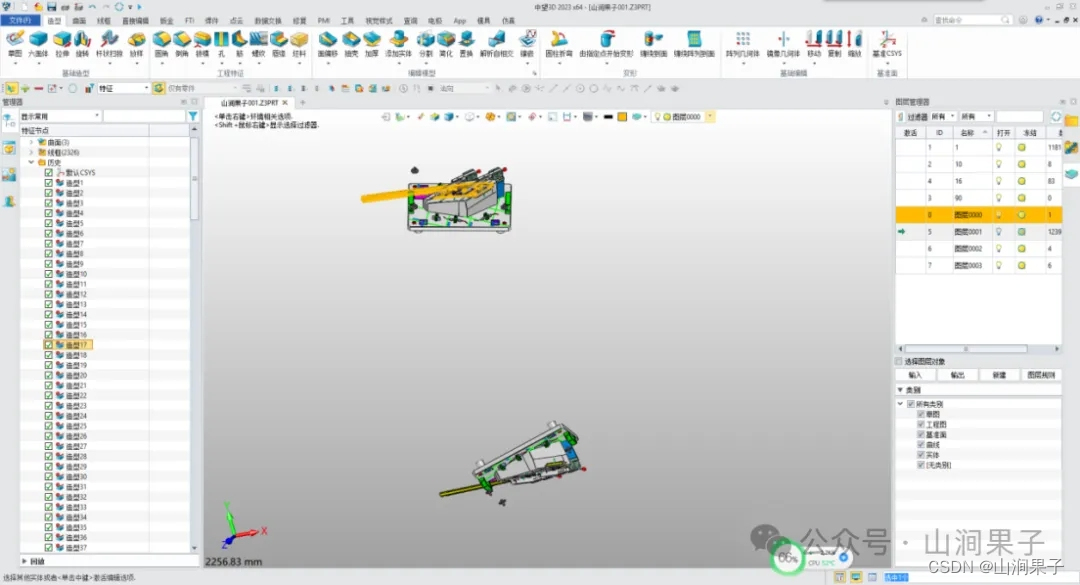Open the first 所有 filter dropdown in layer manager
The image size is (1080, 585).
(943, 116)
